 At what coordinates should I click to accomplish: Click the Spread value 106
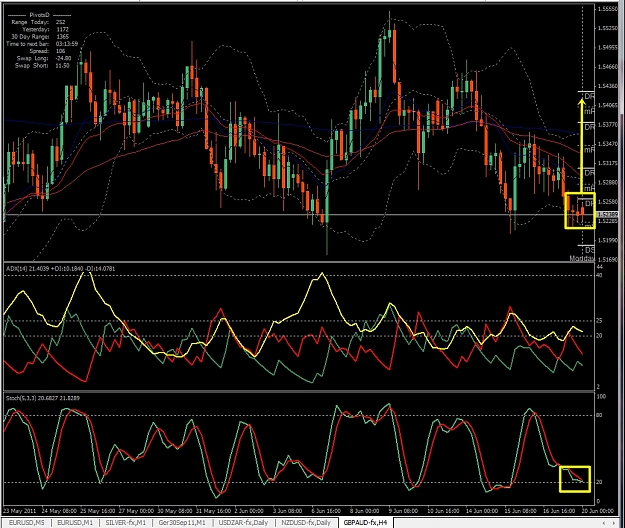(x=60, y=51)
